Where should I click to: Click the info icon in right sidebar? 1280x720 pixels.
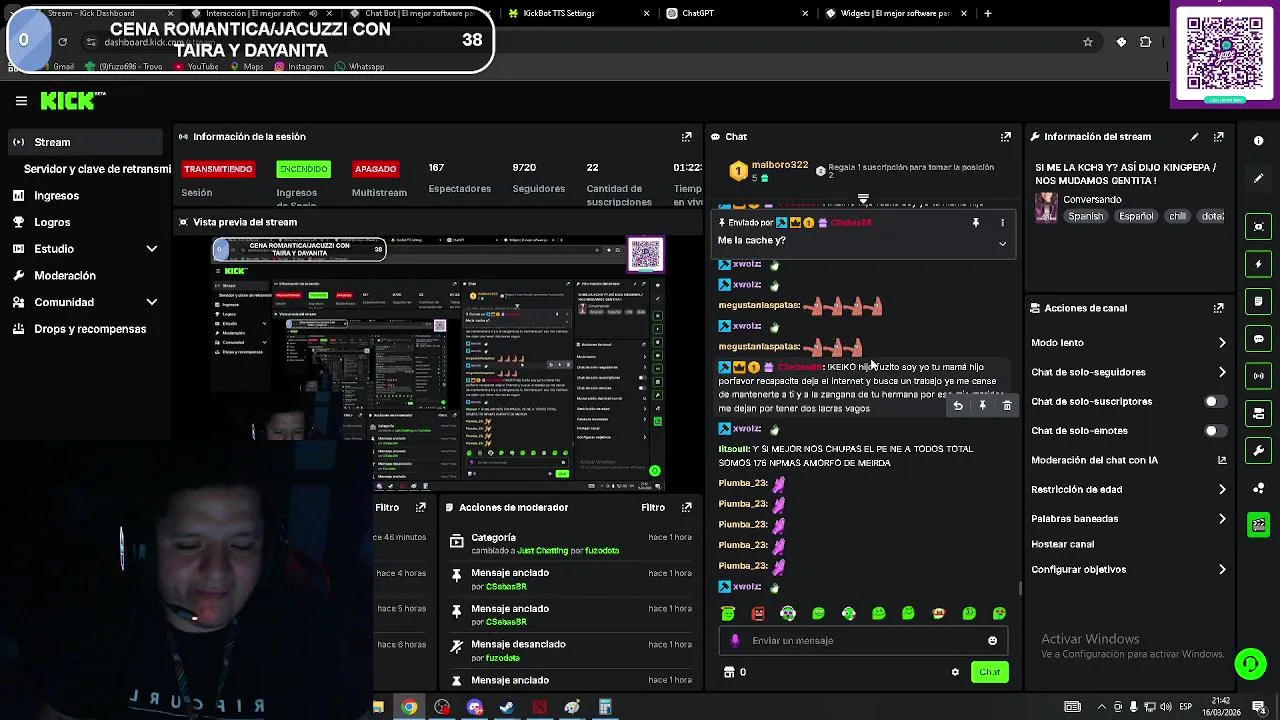coord(1259,141)
